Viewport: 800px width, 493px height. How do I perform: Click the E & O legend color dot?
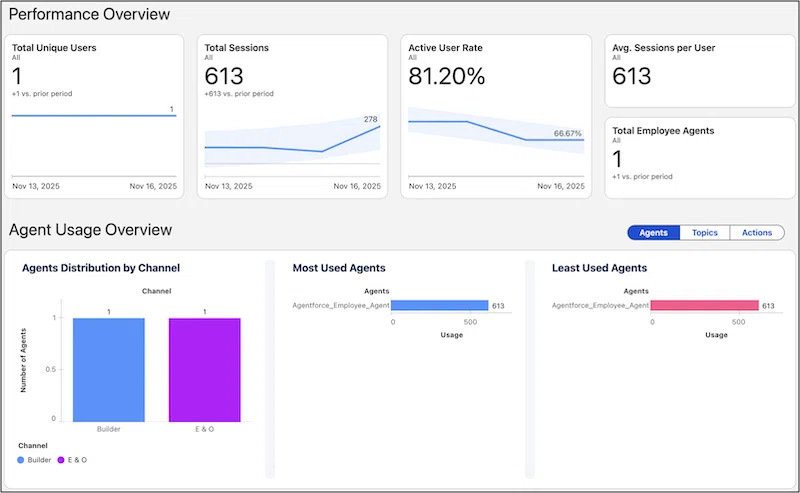[61, 460]
